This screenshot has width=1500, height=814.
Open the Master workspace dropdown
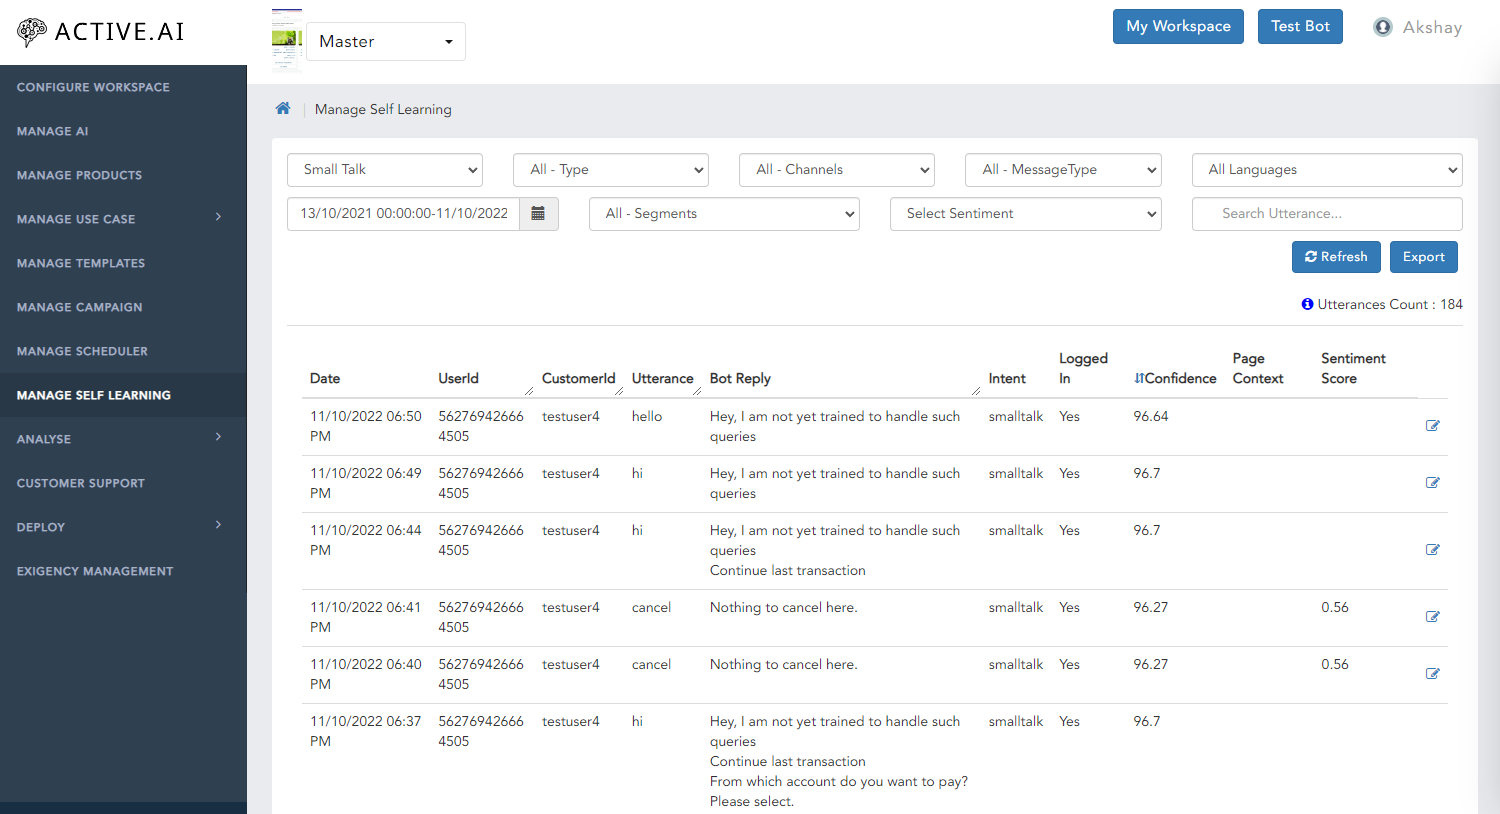point(386,41)
